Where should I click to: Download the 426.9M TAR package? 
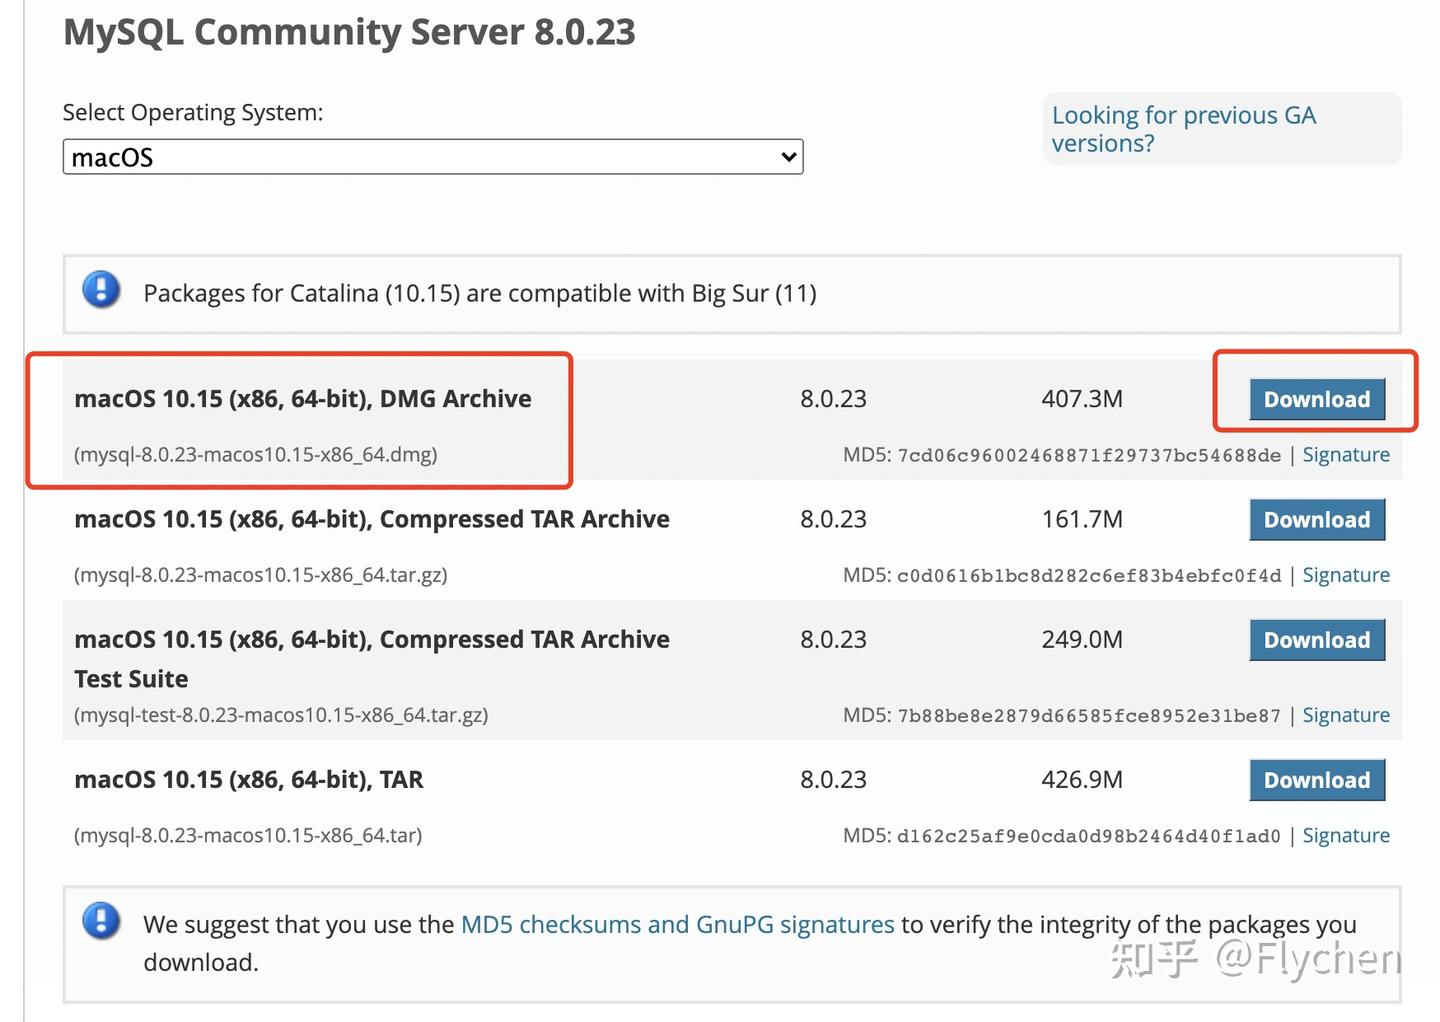click(x=1316, y=780)
